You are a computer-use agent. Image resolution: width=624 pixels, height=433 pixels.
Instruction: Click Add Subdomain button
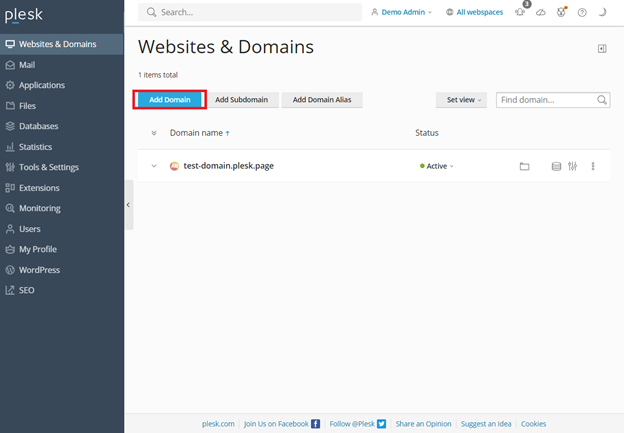click(242, 100)
